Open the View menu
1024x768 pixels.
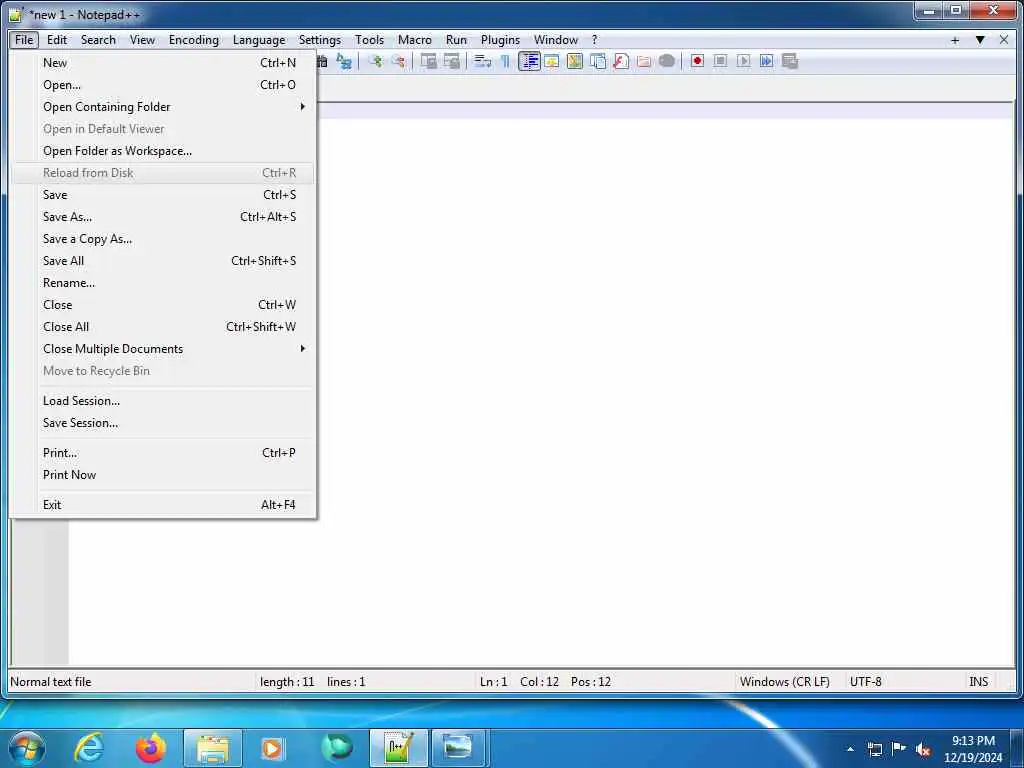pos(142,40)
